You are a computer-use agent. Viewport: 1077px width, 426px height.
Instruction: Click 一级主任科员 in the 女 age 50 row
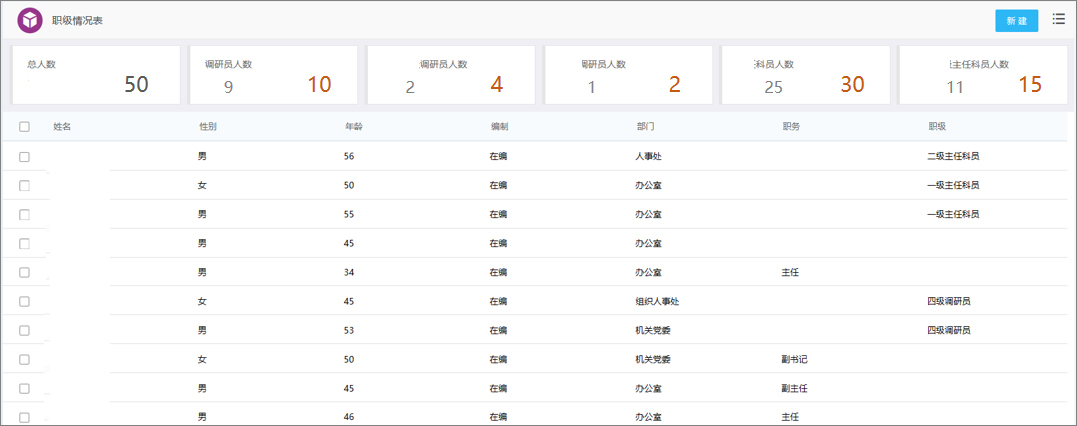pos(953,186)
